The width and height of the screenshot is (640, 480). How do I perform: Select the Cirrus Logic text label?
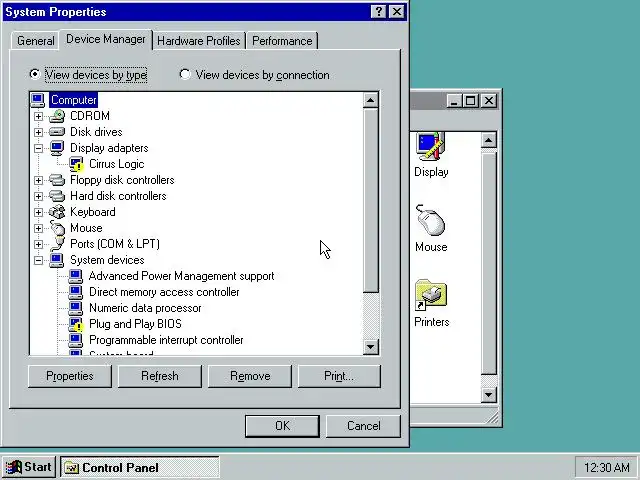pyautogui.click(x=117, y=164)
